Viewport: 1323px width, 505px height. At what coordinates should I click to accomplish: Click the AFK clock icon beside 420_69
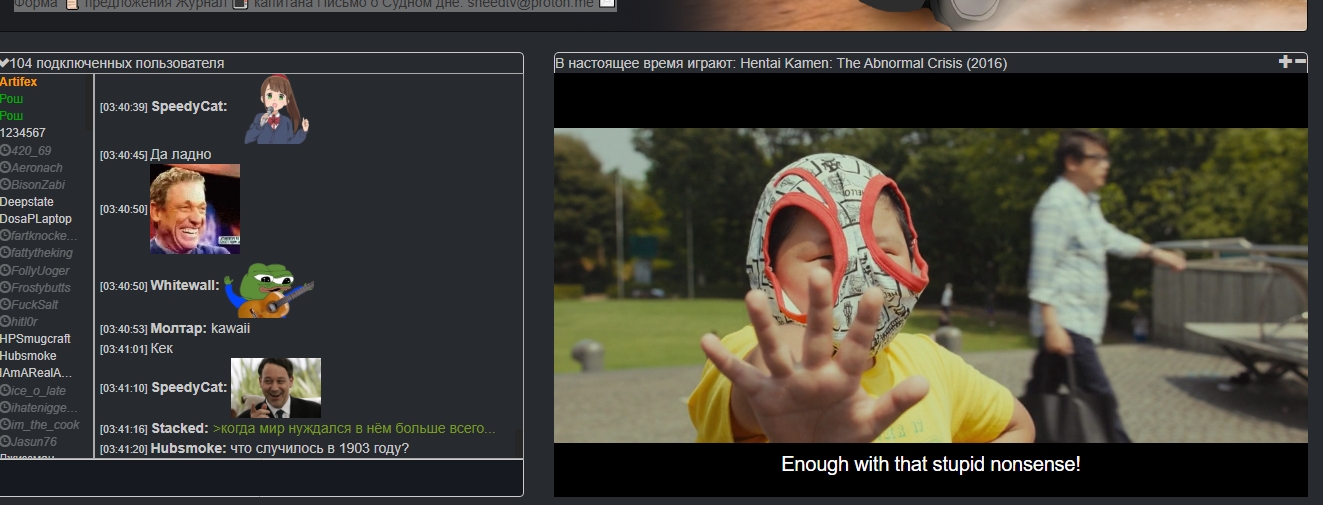point(5,151)
